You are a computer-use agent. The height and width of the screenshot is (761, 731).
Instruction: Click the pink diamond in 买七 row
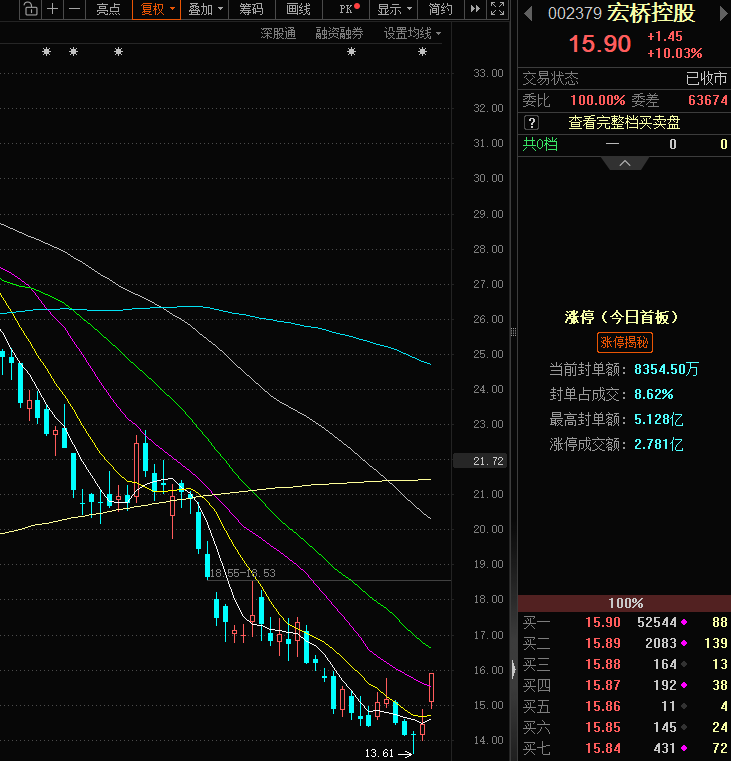tap(684, 748)
